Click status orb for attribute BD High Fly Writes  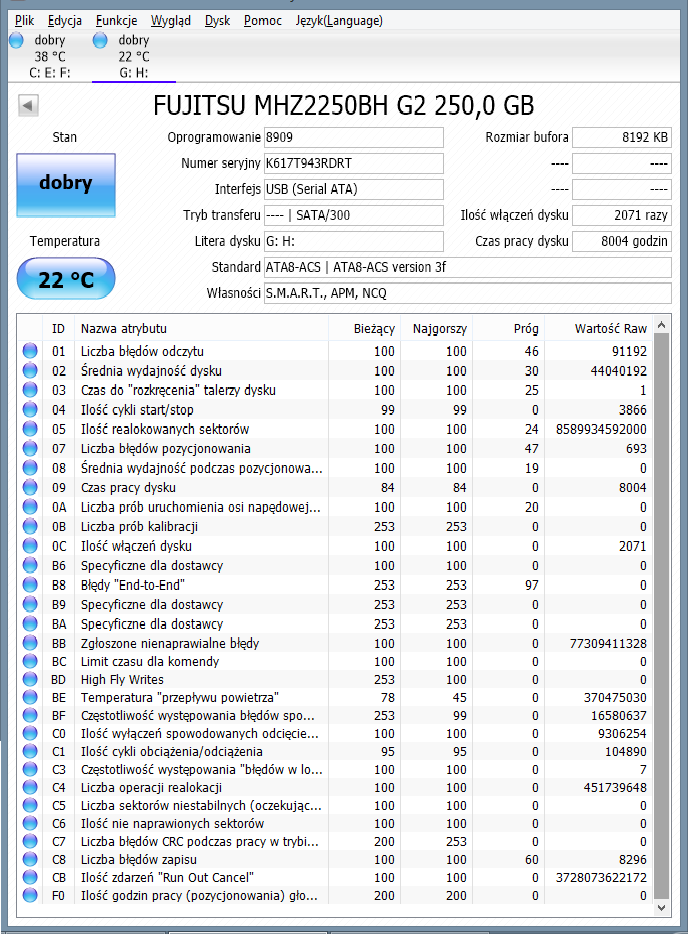[x=30, y=679]
